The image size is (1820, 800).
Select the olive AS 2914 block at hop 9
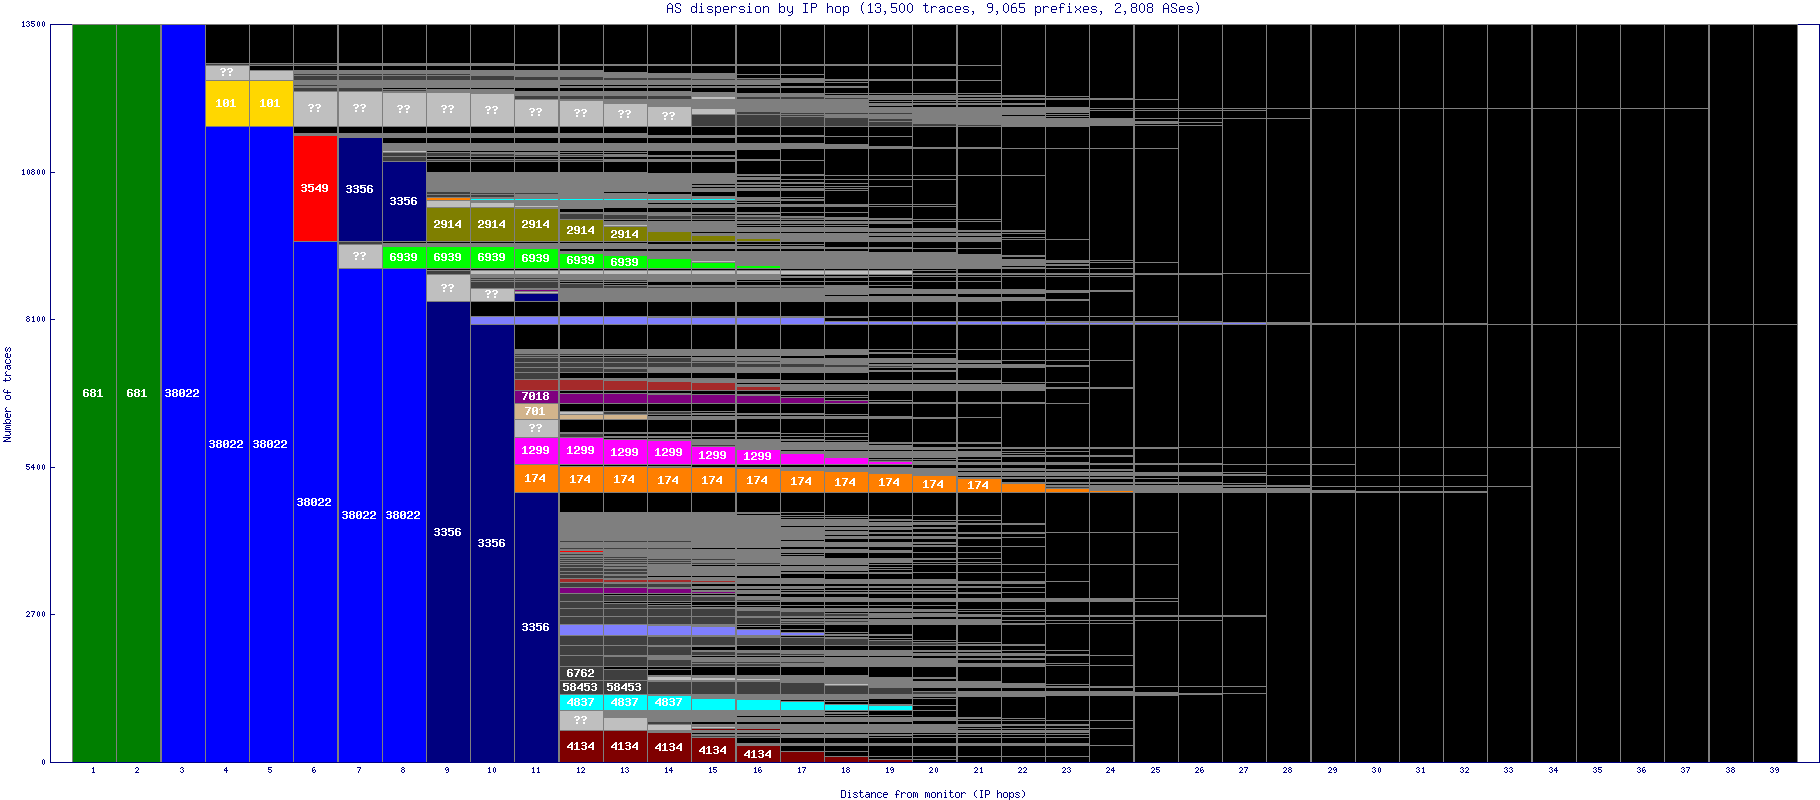448,224
